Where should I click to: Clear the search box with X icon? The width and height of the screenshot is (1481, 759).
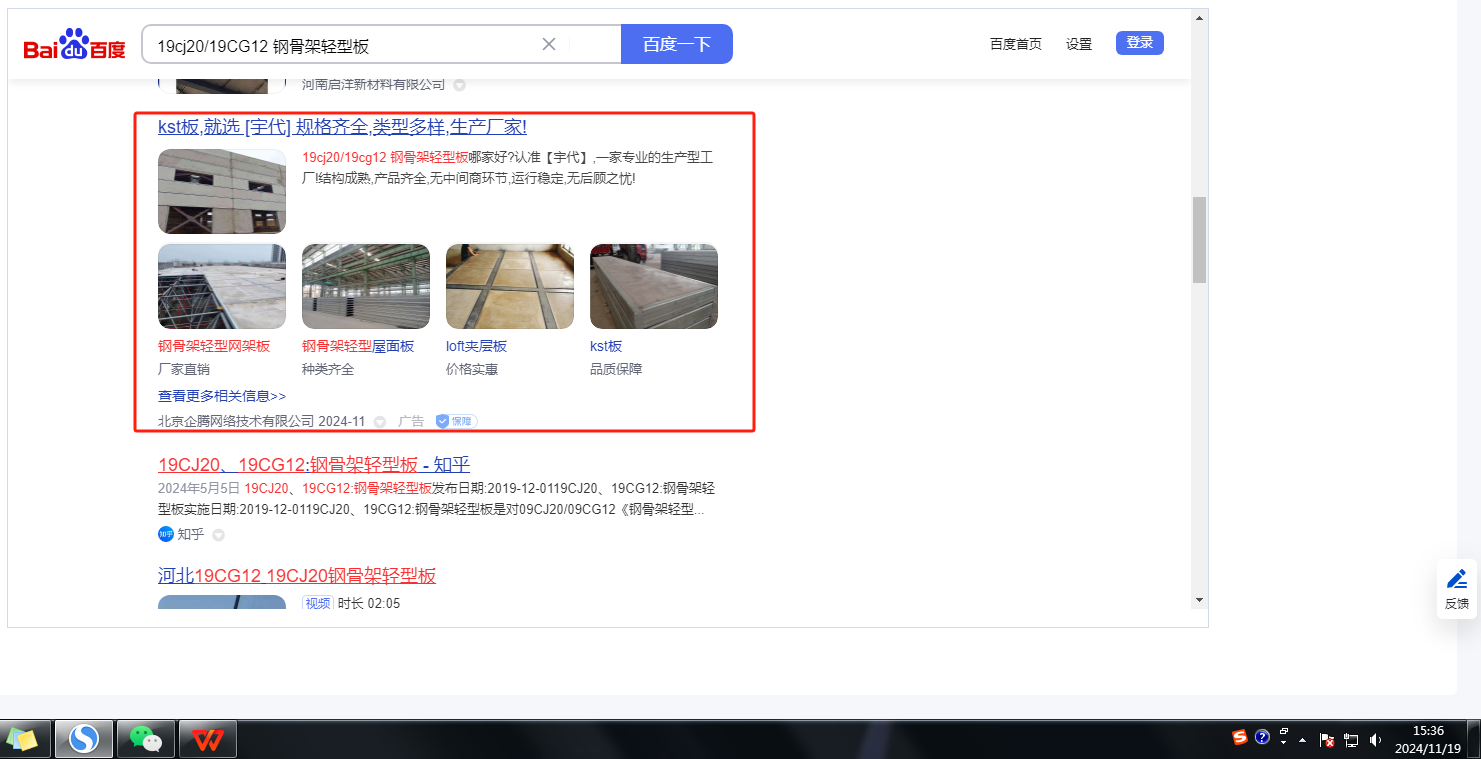click(x=548, y=44)
